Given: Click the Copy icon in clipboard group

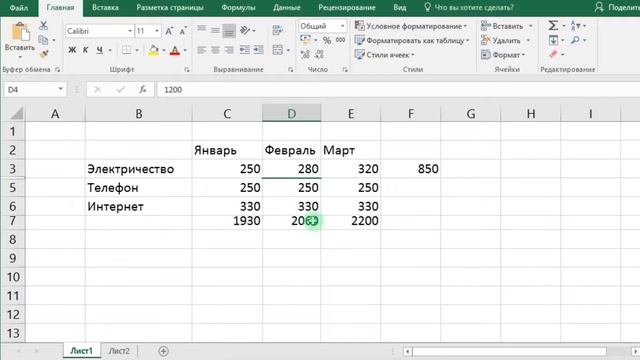Looking at the screenshot, I should click(43, 40).
